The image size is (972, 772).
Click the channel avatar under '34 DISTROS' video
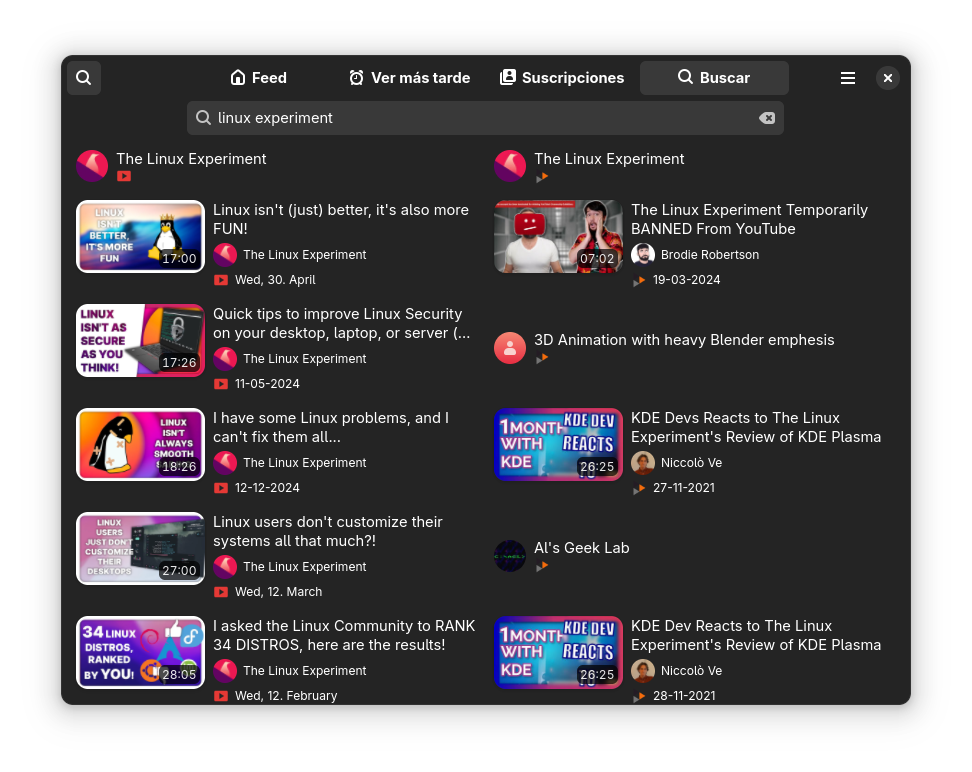tap(225, 670)
